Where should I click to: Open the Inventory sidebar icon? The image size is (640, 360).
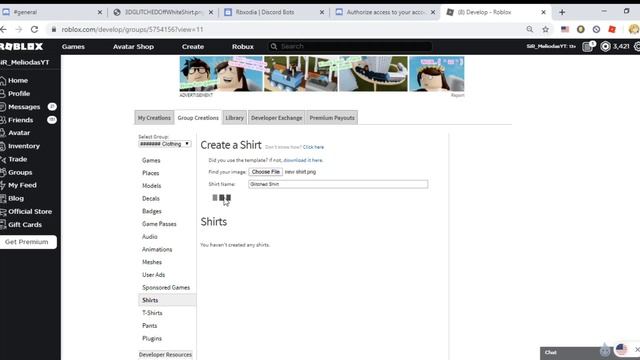point(3,146)
